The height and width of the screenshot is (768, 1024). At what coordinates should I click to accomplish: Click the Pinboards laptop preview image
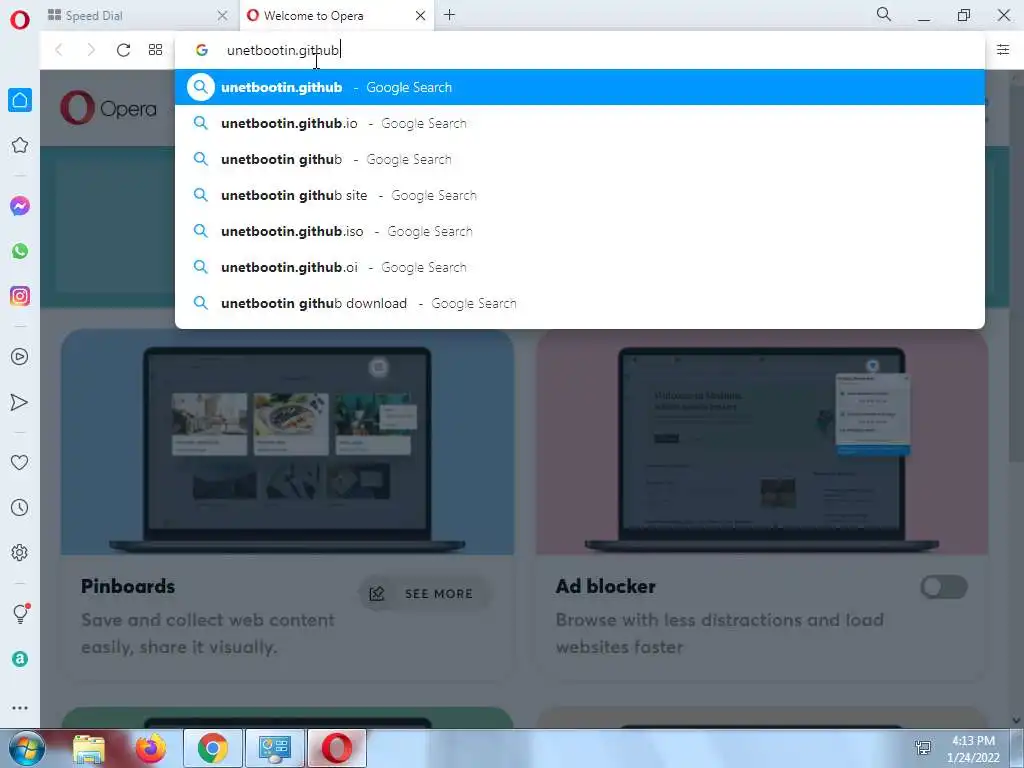coord(287,443)
